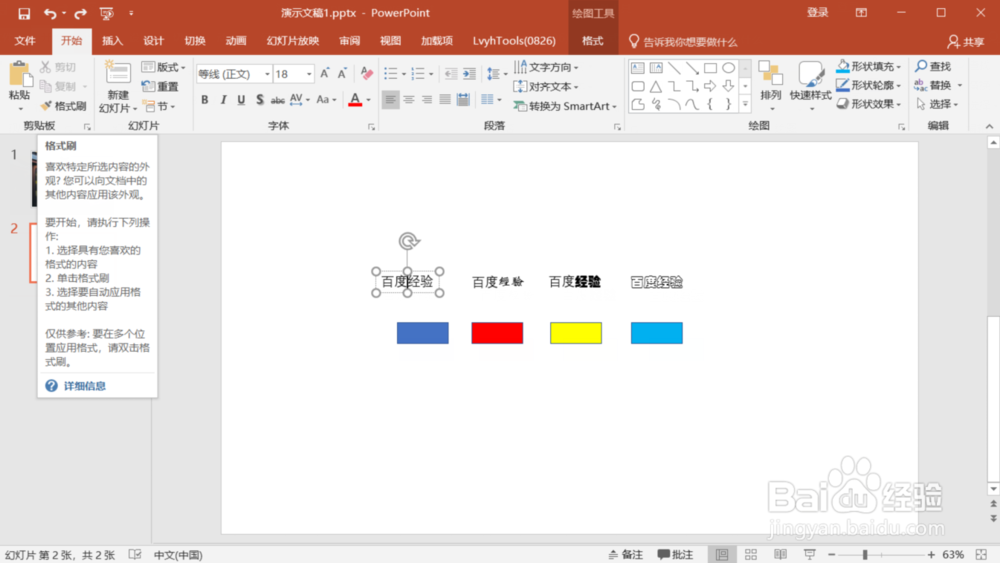Open the Slide Show (幻灯片放映) tab

click(x=293, y=41)
